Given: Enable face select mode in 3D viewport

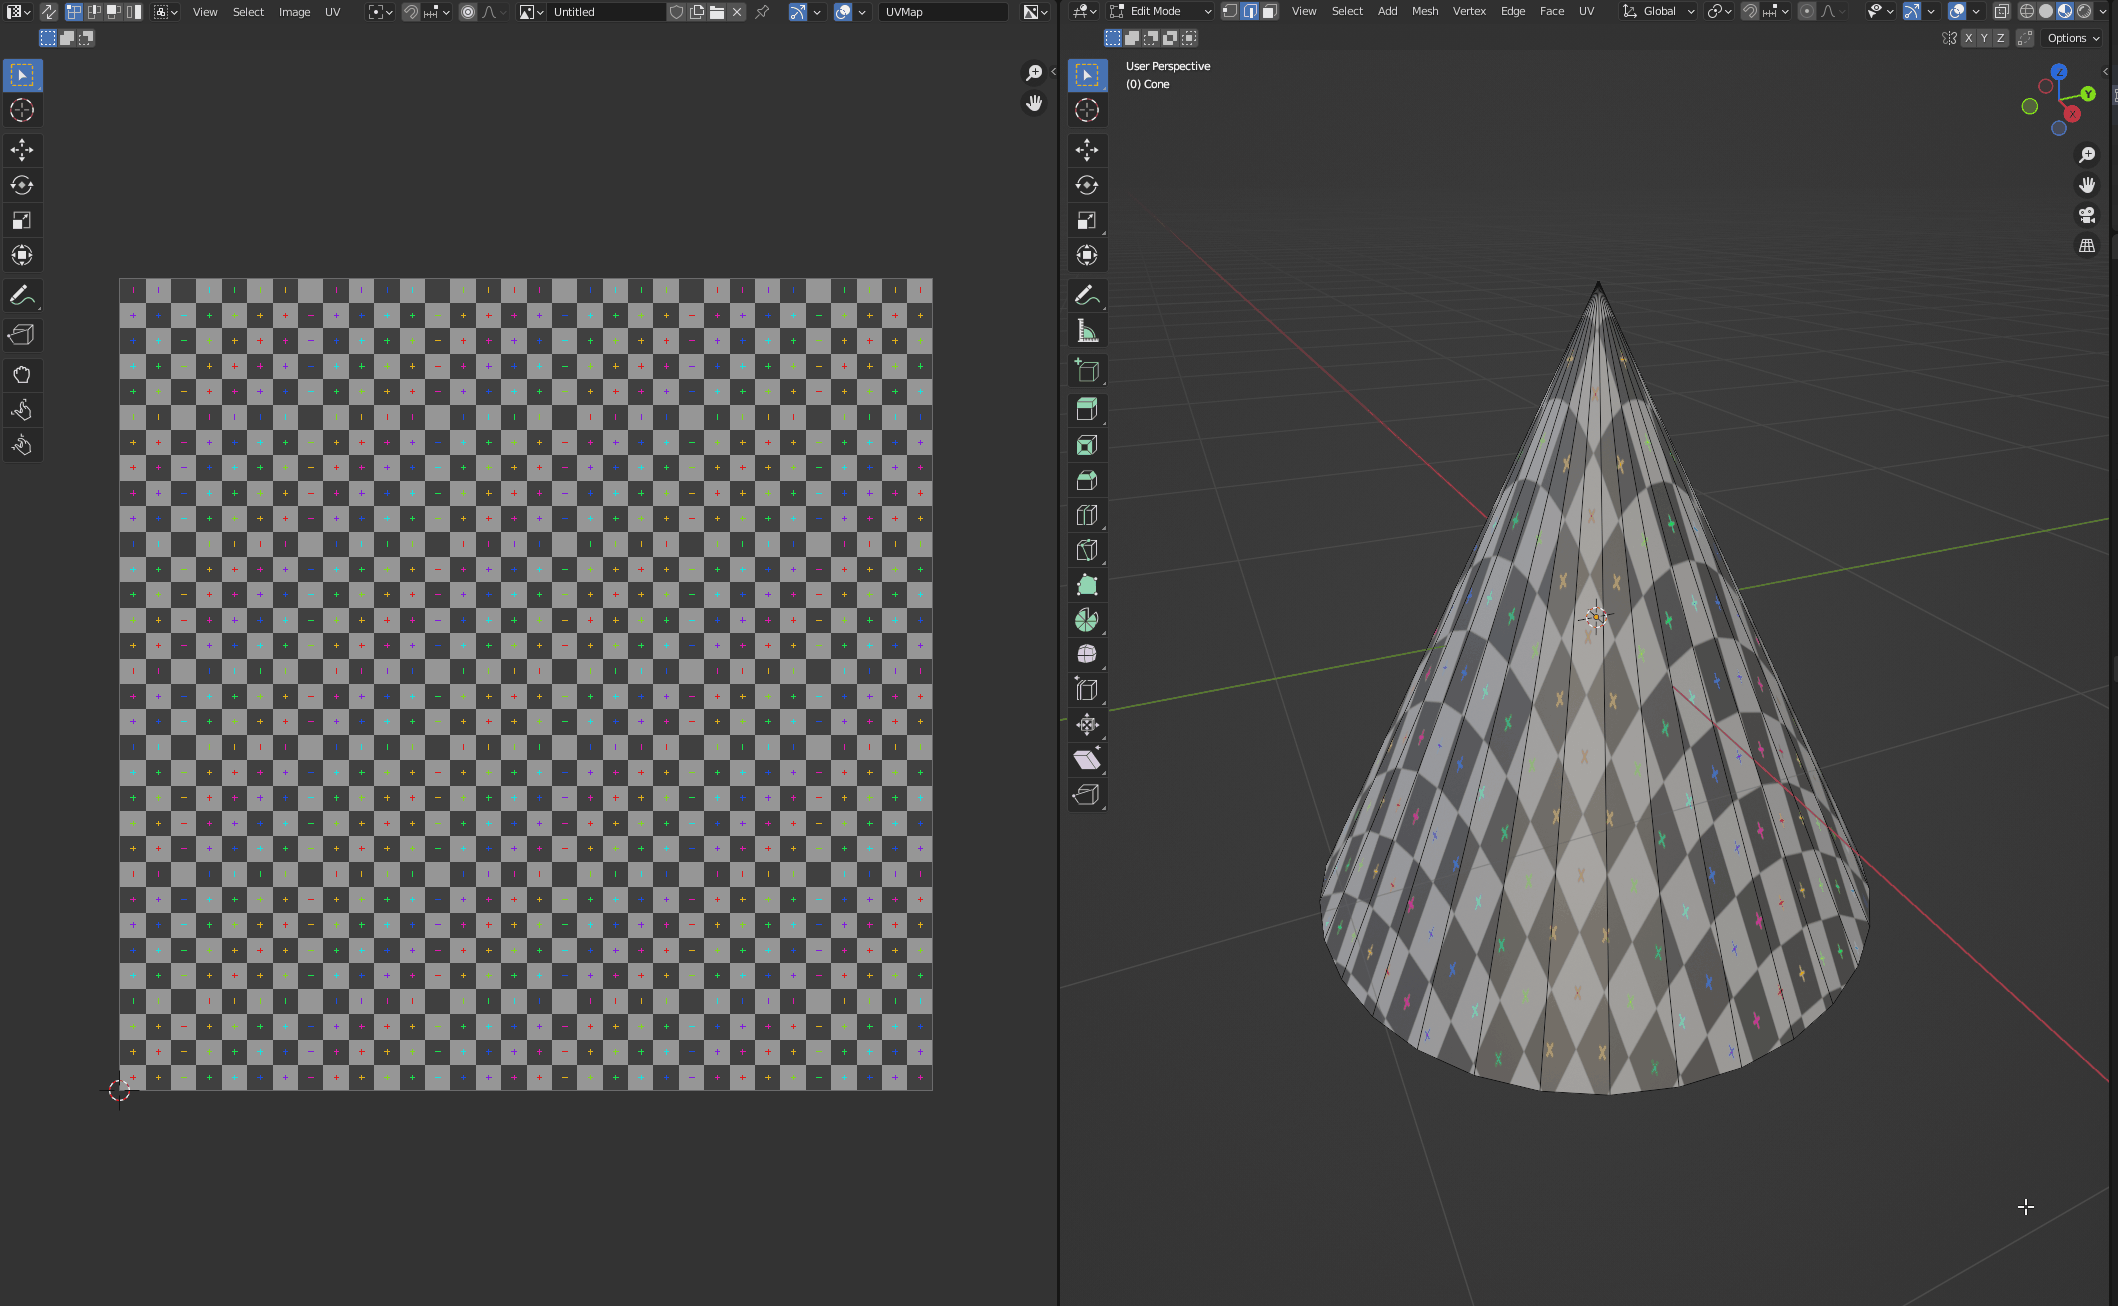Looking at the screenshot, I should tap(1269, 11).
